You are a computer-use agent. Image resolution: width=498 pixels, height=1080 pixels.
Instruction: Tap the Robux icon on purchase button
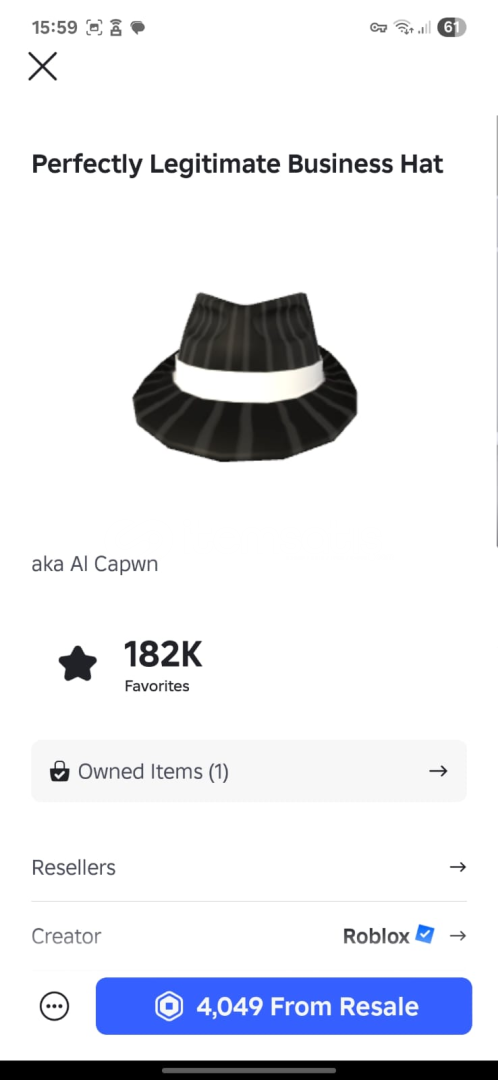[x=169, y=1006]
